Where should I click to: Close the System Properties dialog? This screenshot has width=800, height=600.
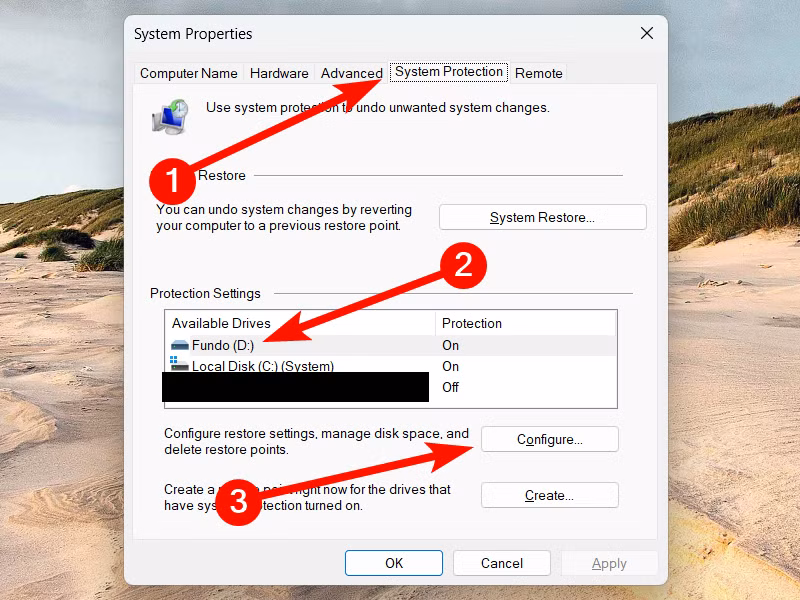(647, 33)
